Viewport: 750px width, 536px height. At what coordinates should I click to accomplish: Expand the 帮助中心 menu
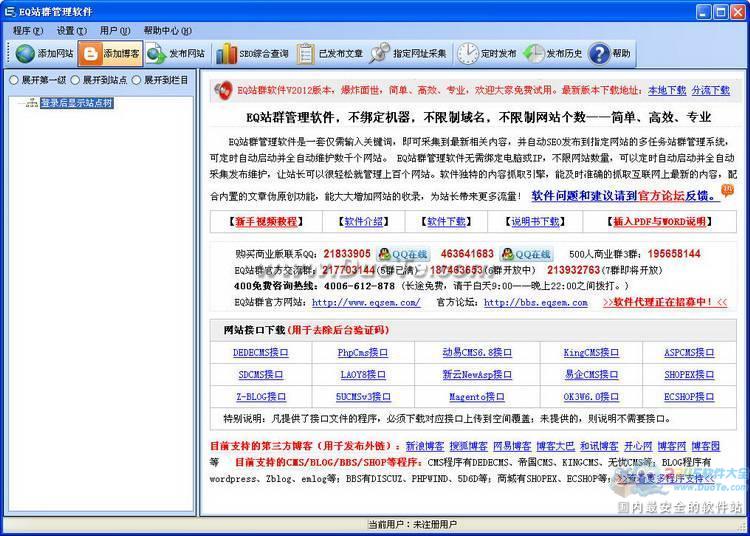tap(166, 31)
